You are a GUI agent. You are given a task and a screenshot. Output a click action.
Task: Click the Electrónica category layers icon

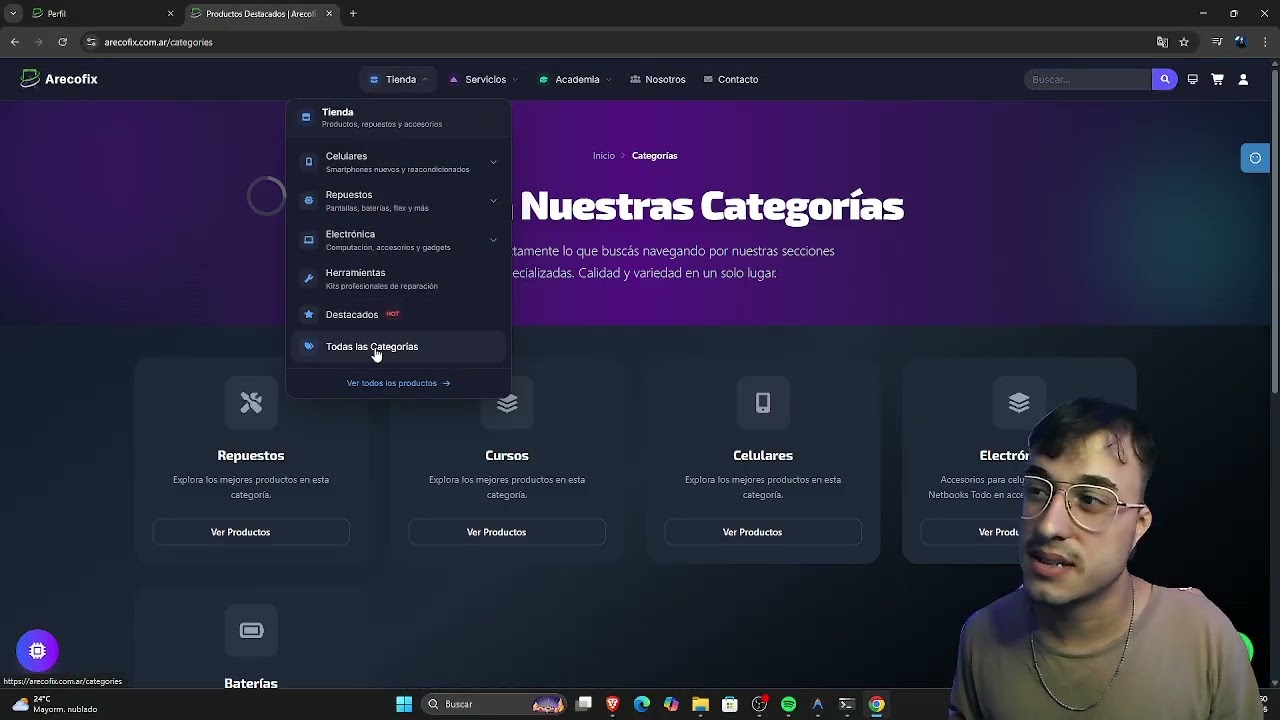(x=1019, y=402)
